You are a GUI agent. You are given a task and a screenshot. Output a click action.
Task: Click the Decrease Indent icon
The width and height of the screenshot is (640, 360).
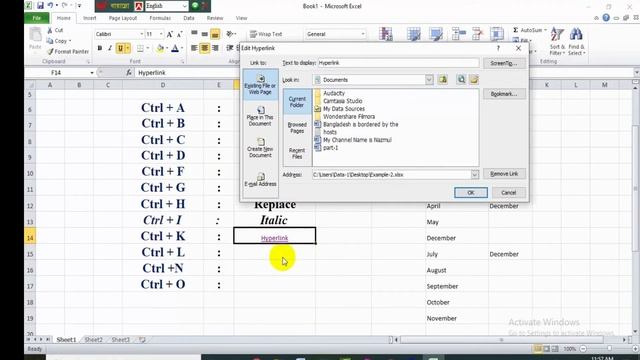[x=230, y=48]
